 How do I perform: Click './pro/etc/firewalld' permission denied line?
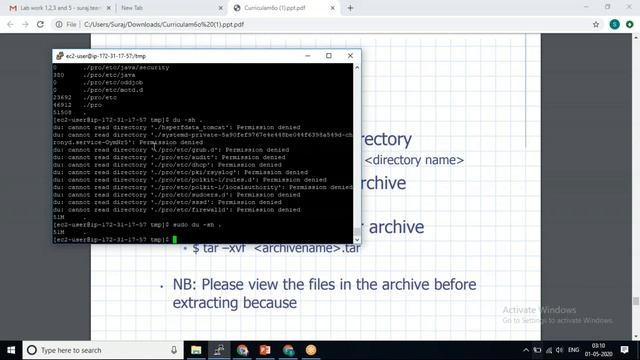click(x=177, y=210)
